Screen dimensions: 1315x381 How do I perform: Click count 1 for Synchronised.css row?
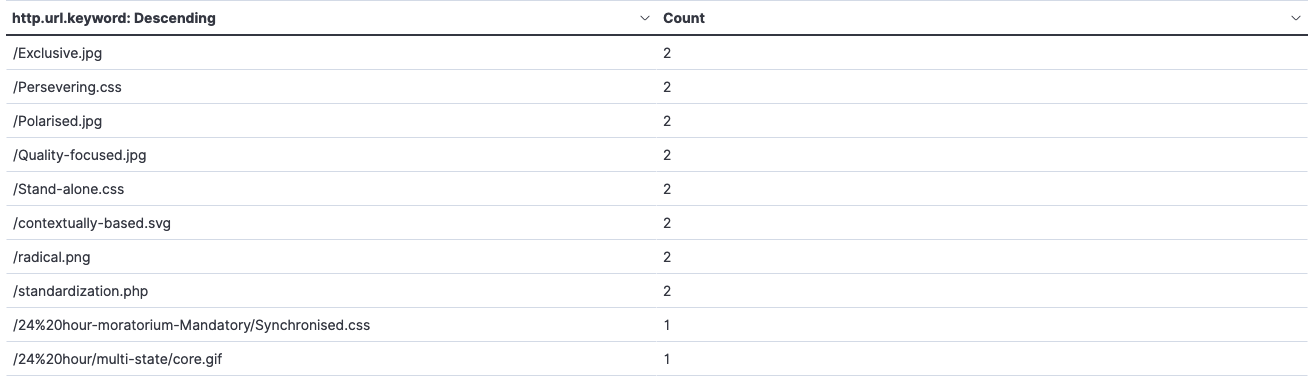[667, 325]
